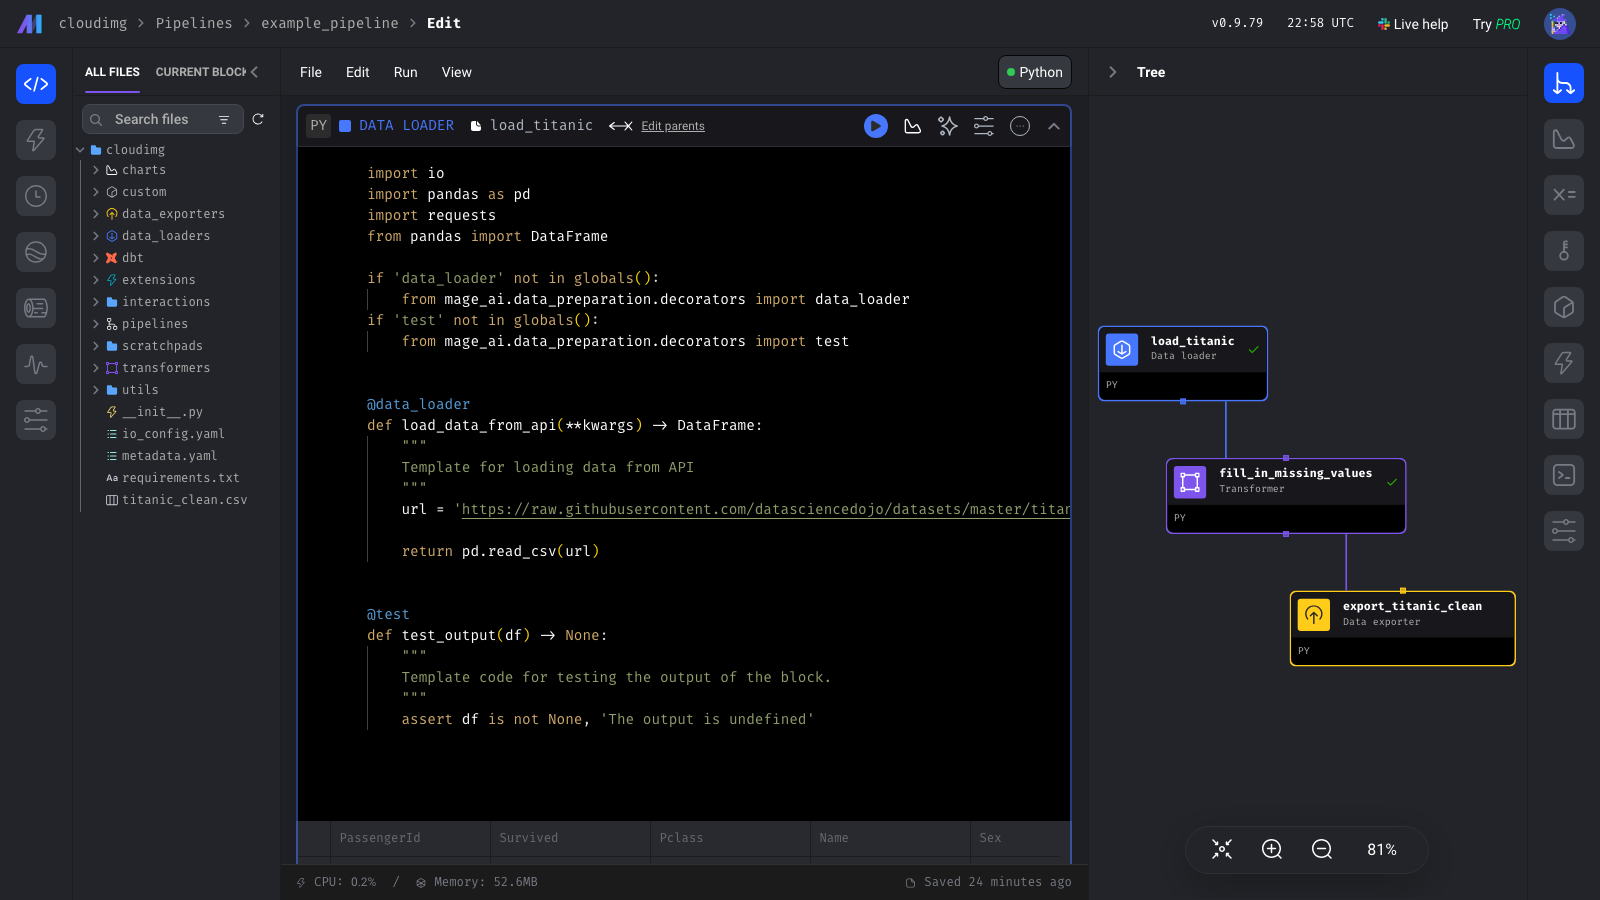Open the Charts icon in right sidebar
The image size is (1600, 900).
pos(1564,140)
